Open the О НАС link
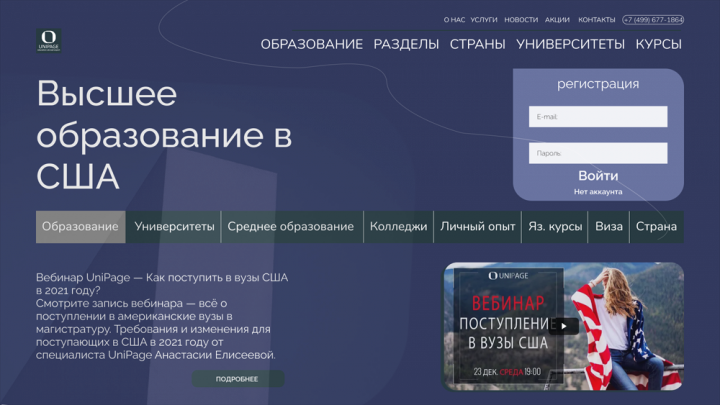 [454, 20]
